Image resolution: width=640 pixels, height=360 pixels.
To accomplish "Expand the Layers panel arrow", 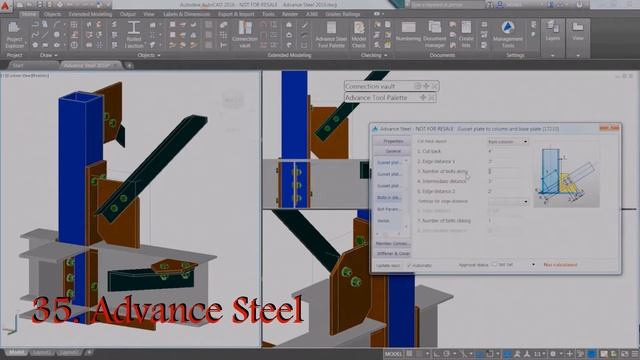I will click(553, 55).
